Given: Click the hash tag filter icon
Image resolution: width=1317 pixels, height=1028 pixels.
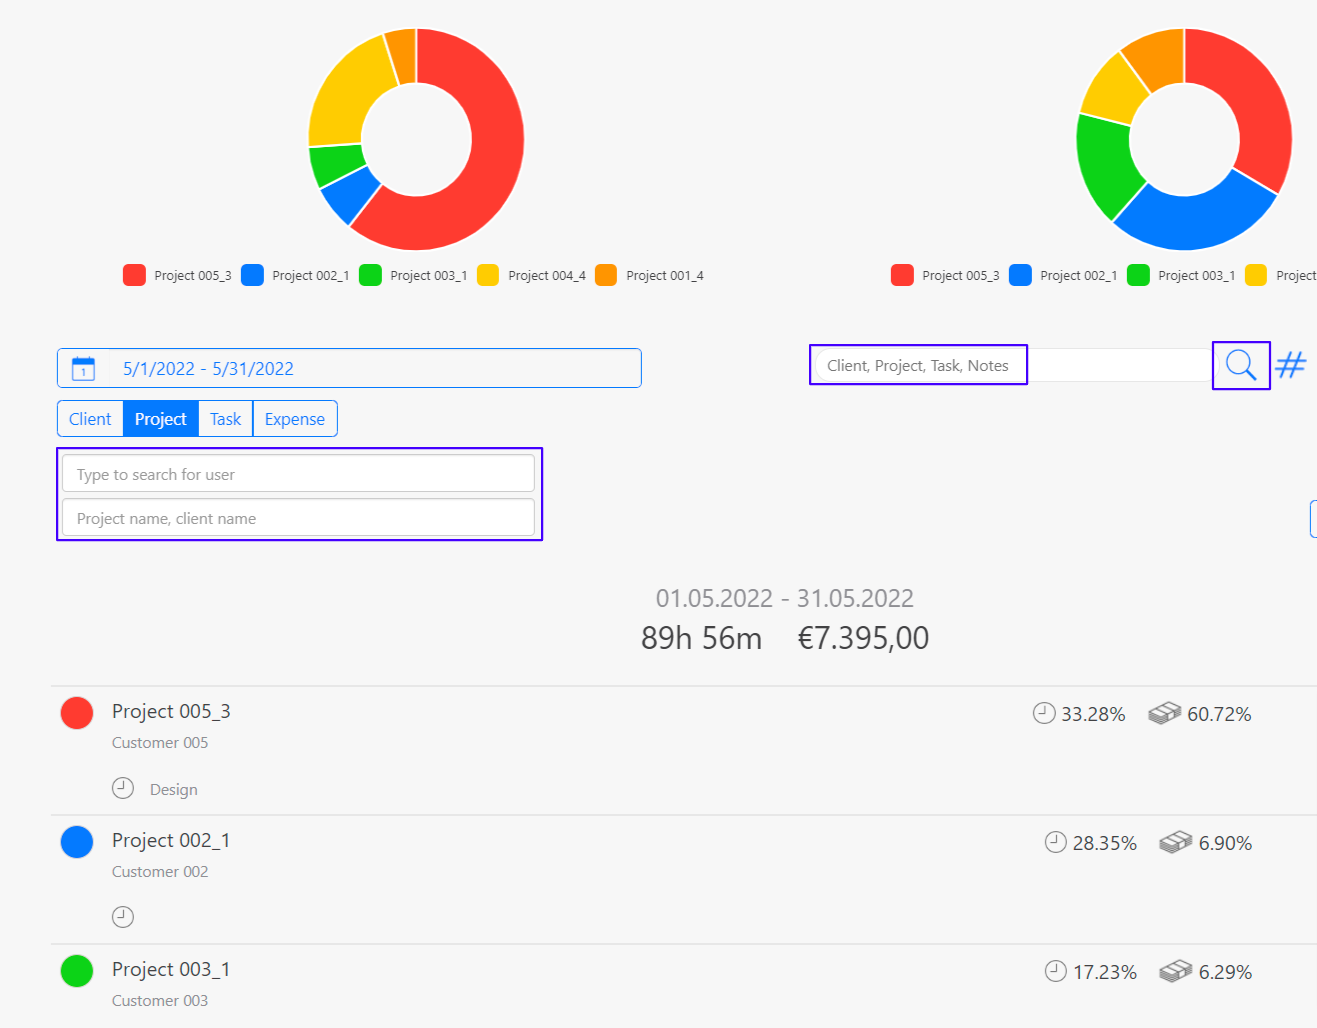Looking at the screenshot, I should pyautogui.click(x=1291, y=365).
